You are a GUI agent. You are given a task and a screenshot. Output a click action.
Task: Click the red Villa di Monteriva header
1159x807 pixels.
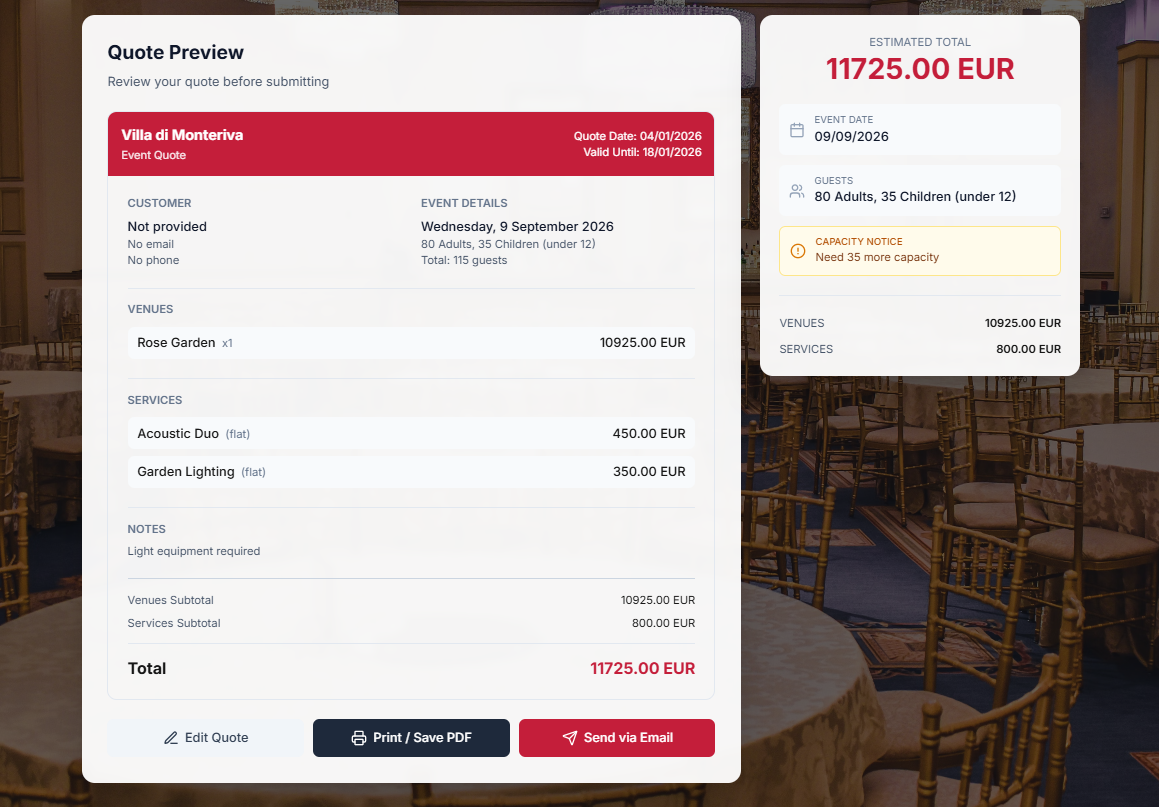click(411, 144)
